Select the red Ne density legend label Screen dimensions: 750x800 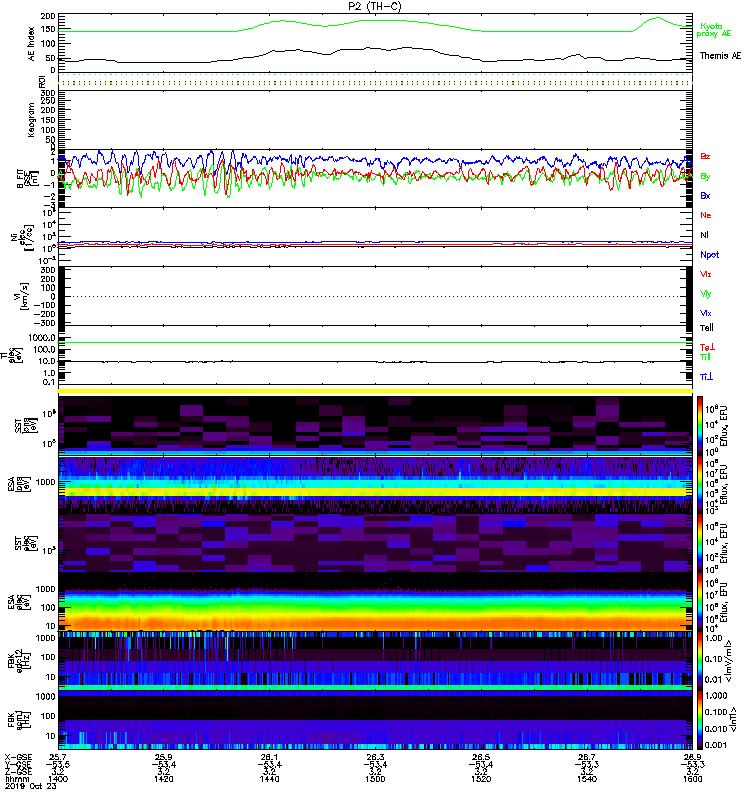706,215
